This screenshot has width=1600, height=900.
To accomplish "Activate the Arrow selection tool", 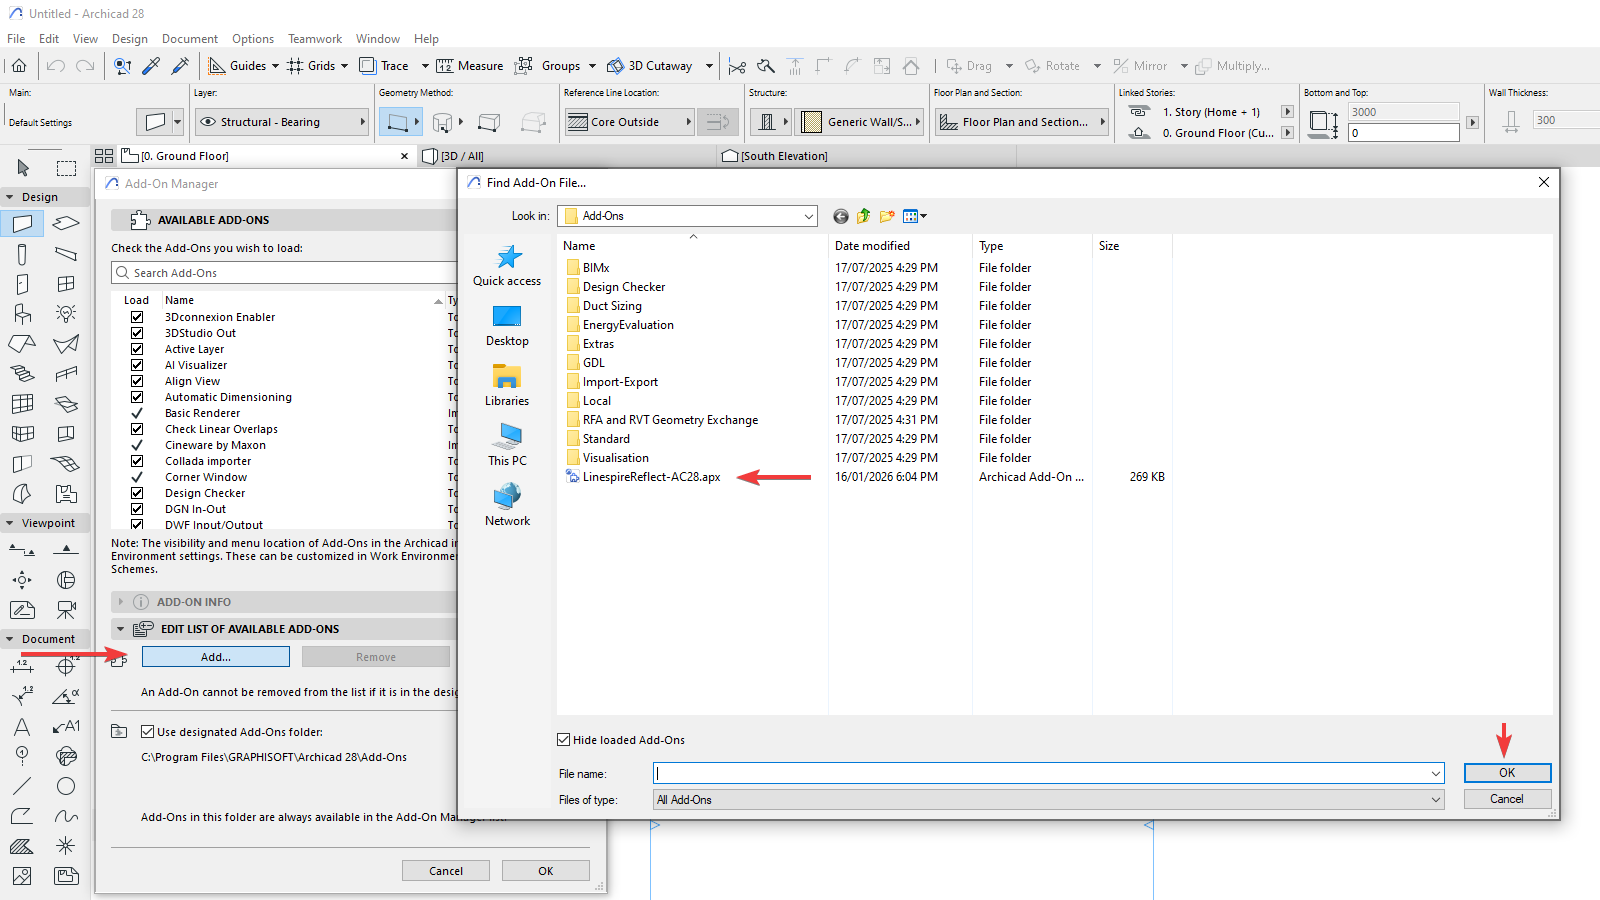I will [22, 167].
